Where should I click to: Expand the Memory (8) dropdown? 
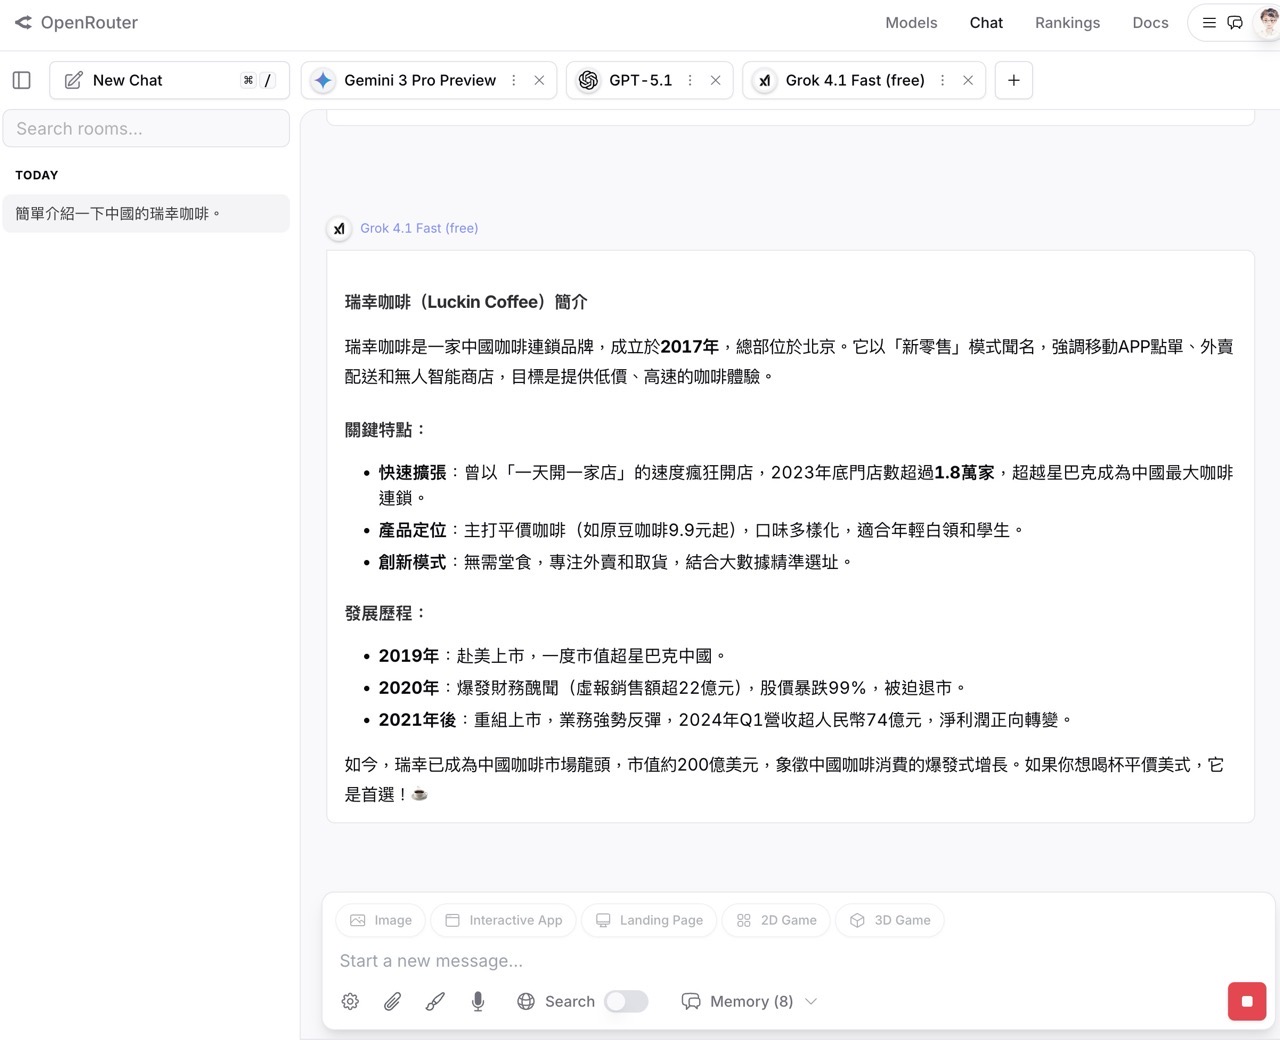click(x=812, y=1001)
